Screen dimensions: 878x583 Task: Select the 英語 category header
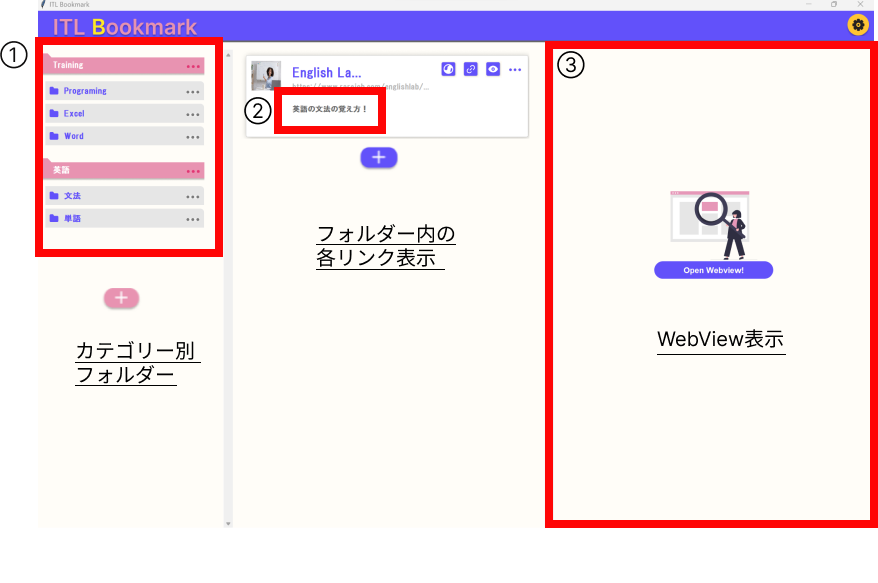tap(124, 170)
